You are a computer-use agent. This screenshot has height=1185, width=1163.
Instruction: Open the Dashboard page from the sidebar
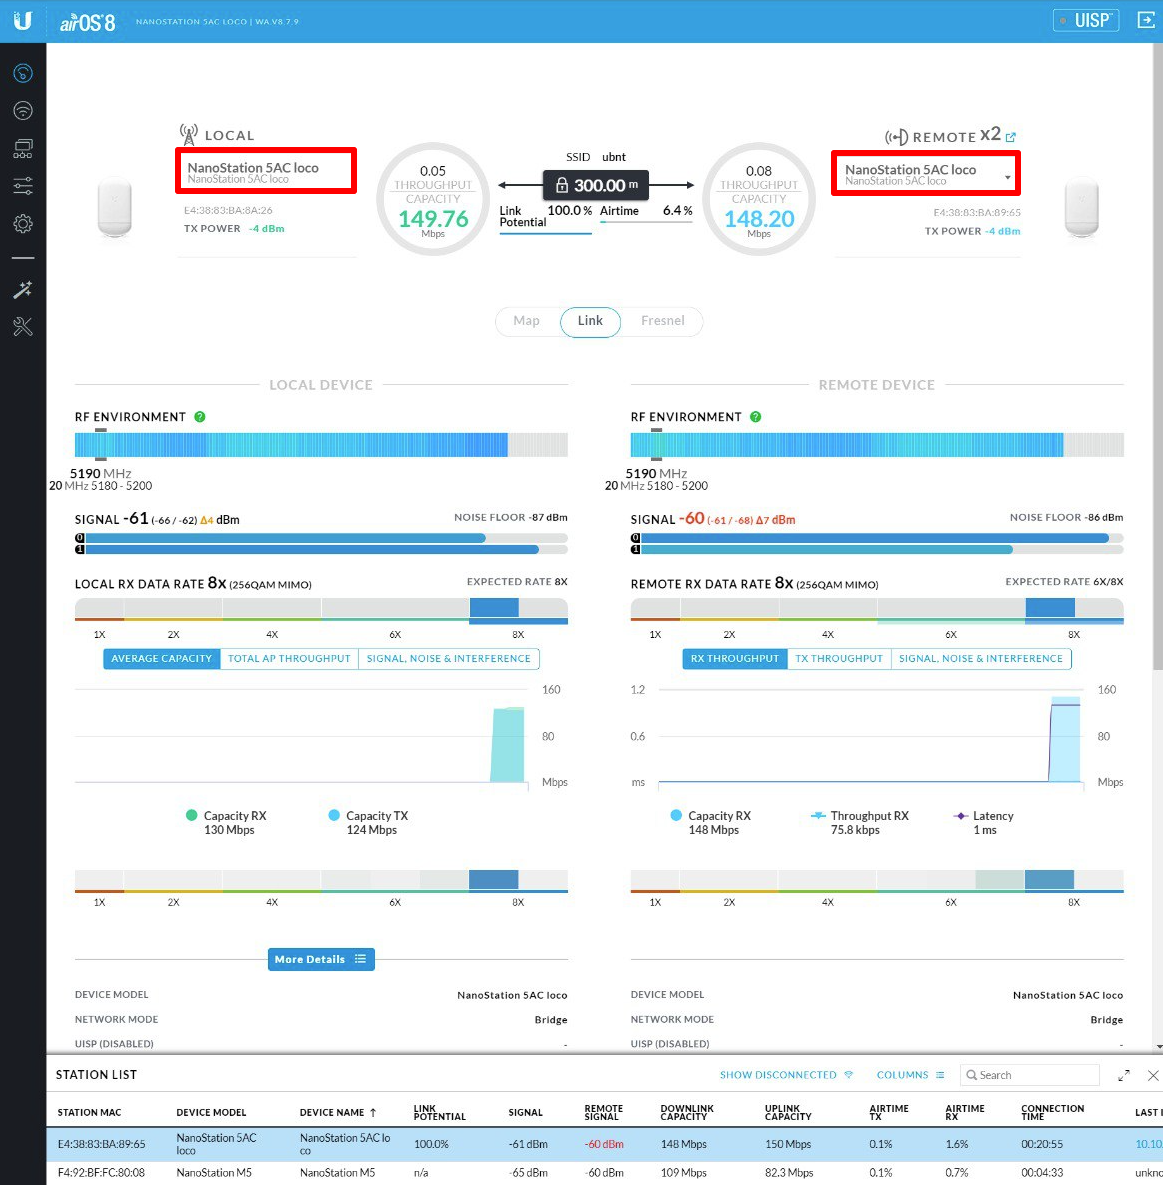pyautogui.click(x=23, y=73)
